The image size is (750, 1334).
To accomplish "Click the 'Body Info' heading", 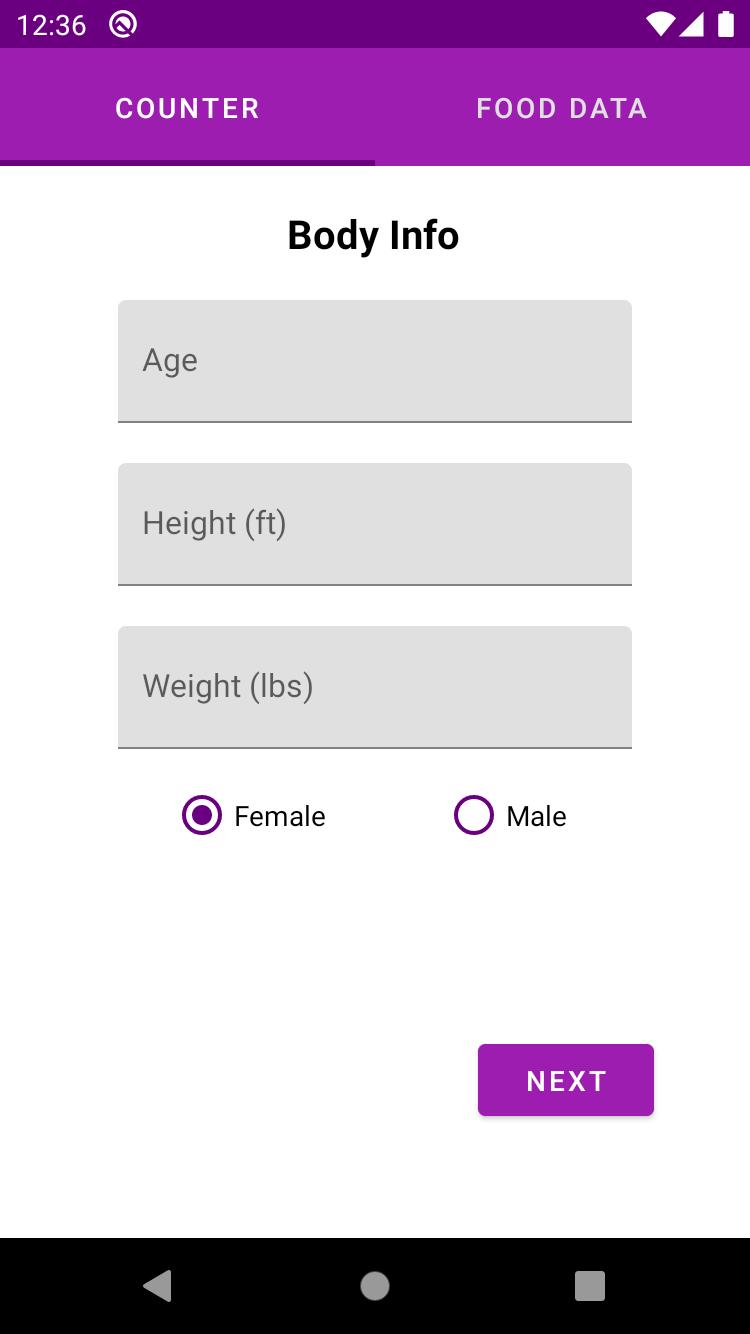I will tap(373, 236).
